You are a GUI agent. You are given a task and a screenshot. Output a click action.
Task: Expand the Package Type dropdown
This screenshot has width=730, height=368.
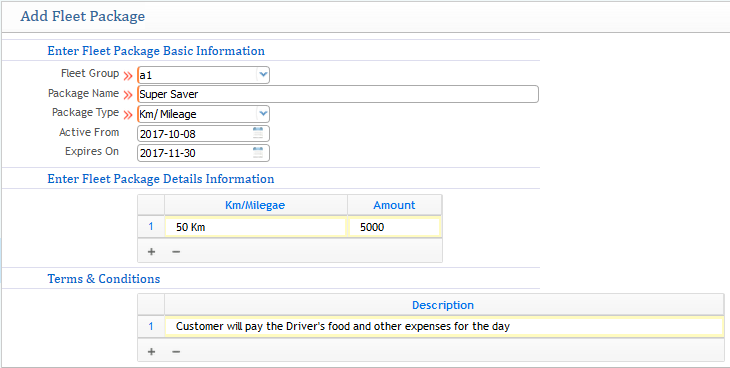[263, 114]
